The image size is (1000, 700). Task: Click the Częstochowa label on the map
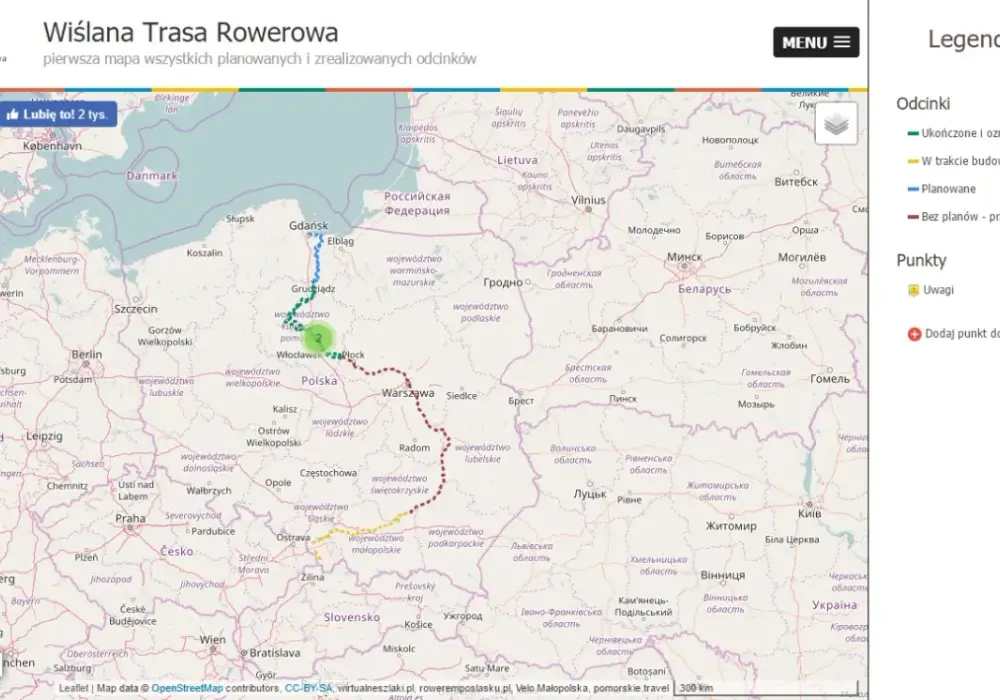pyautogui.click(x=328, y=473)
